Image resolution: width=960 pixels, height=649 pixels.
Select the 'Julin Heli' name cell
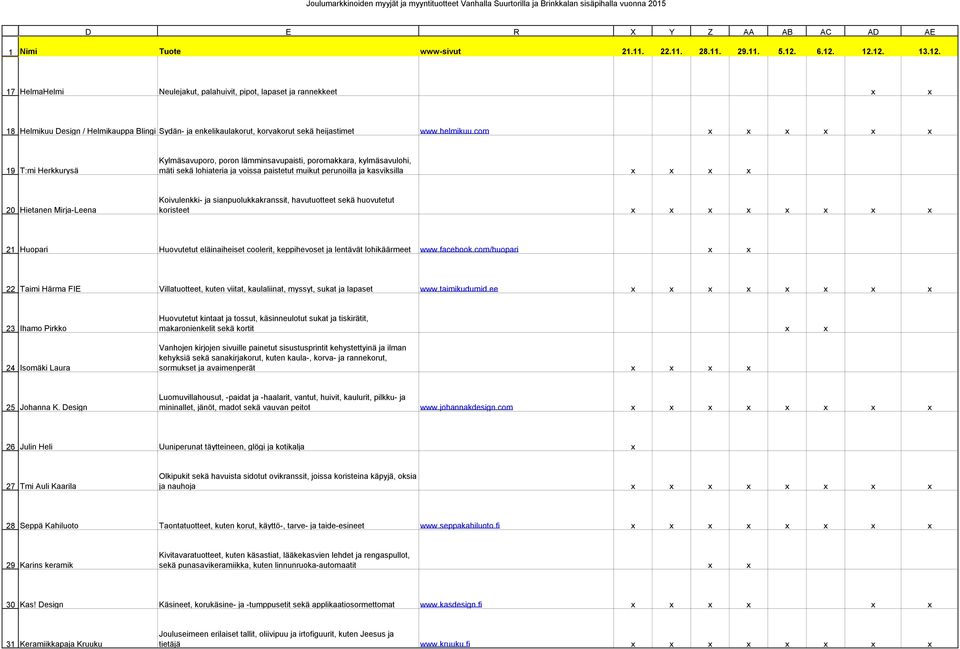88,432
